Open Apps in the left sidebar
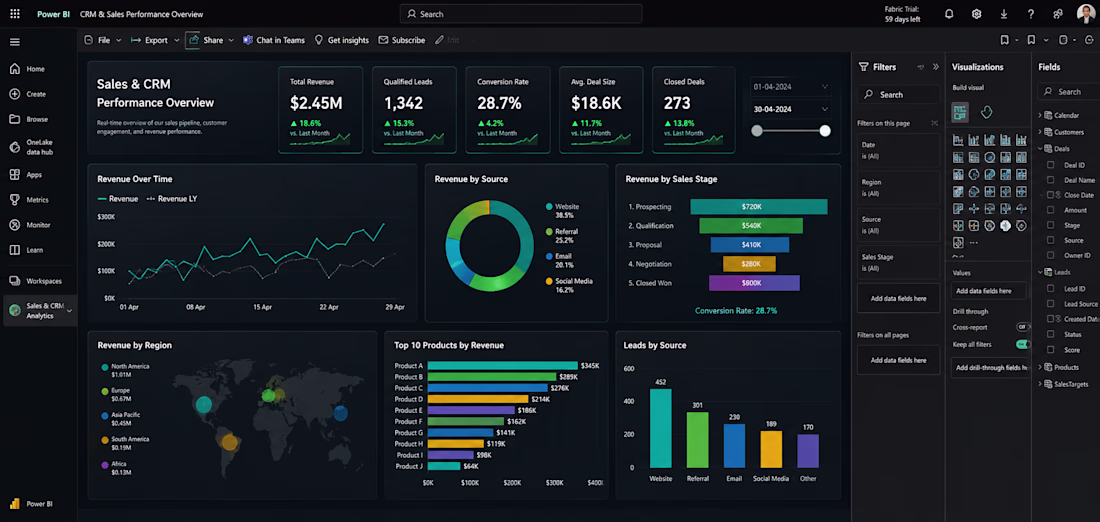1100x522 pixels. click(26, 175)
